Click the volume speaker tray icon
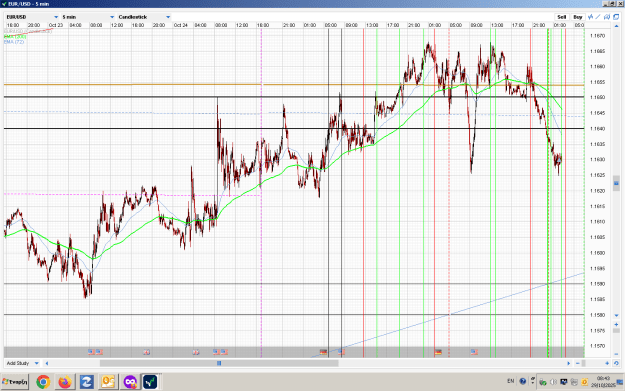Image resolution: width=625 pixels, height=391 pixels. pyautogui.click(x=553, y=382)
